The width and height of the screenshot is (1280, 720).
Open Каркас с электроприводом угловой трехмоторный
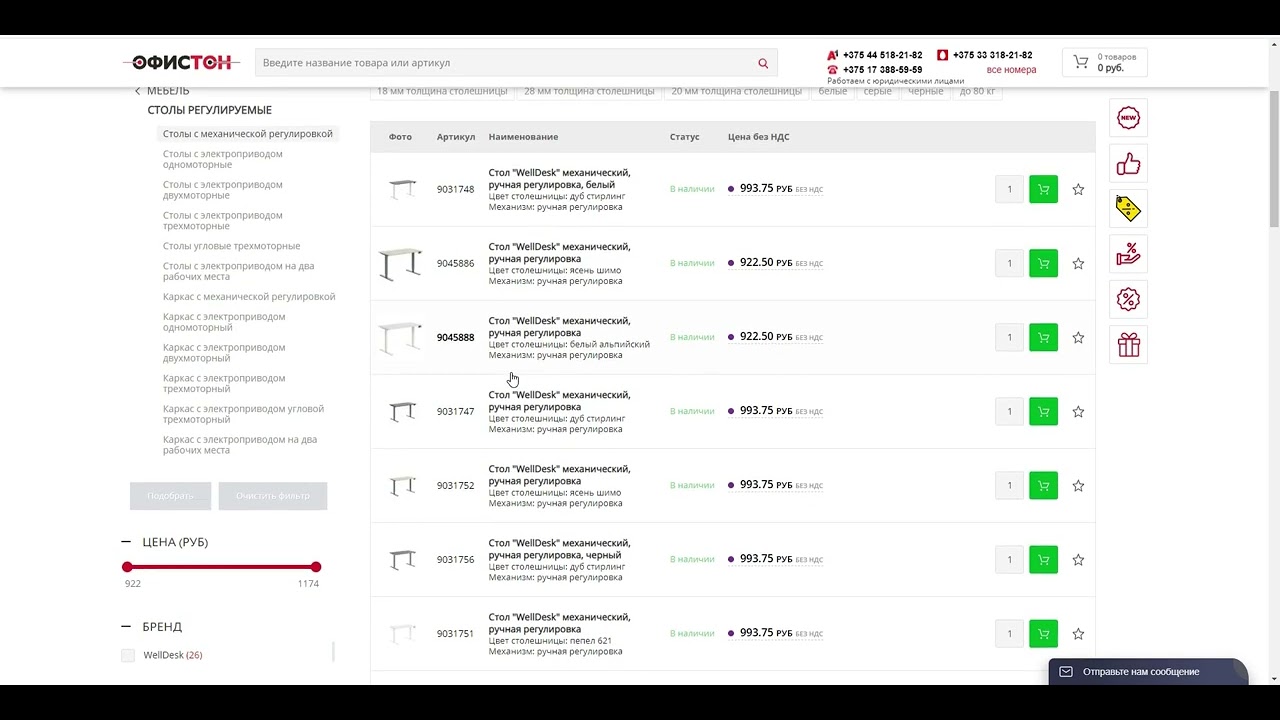coord(243,414)
